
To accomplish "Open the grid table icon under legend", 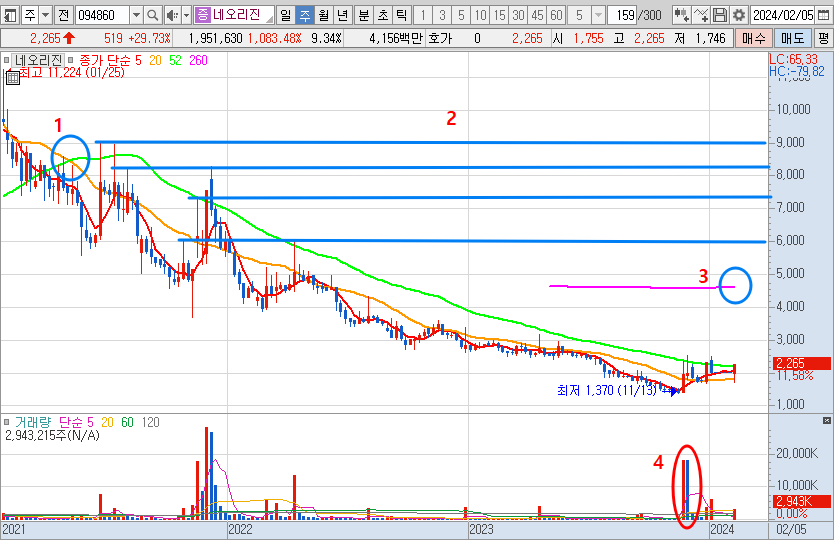I will (x=13, y=78).
